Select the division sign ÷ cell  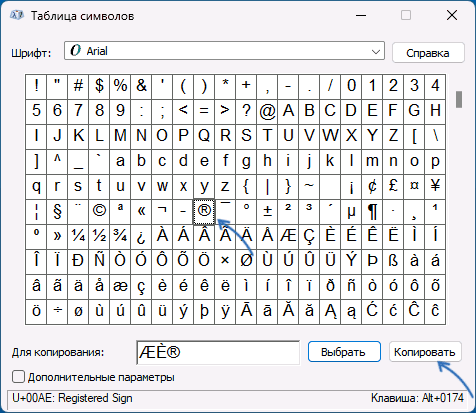pos(57,312)
